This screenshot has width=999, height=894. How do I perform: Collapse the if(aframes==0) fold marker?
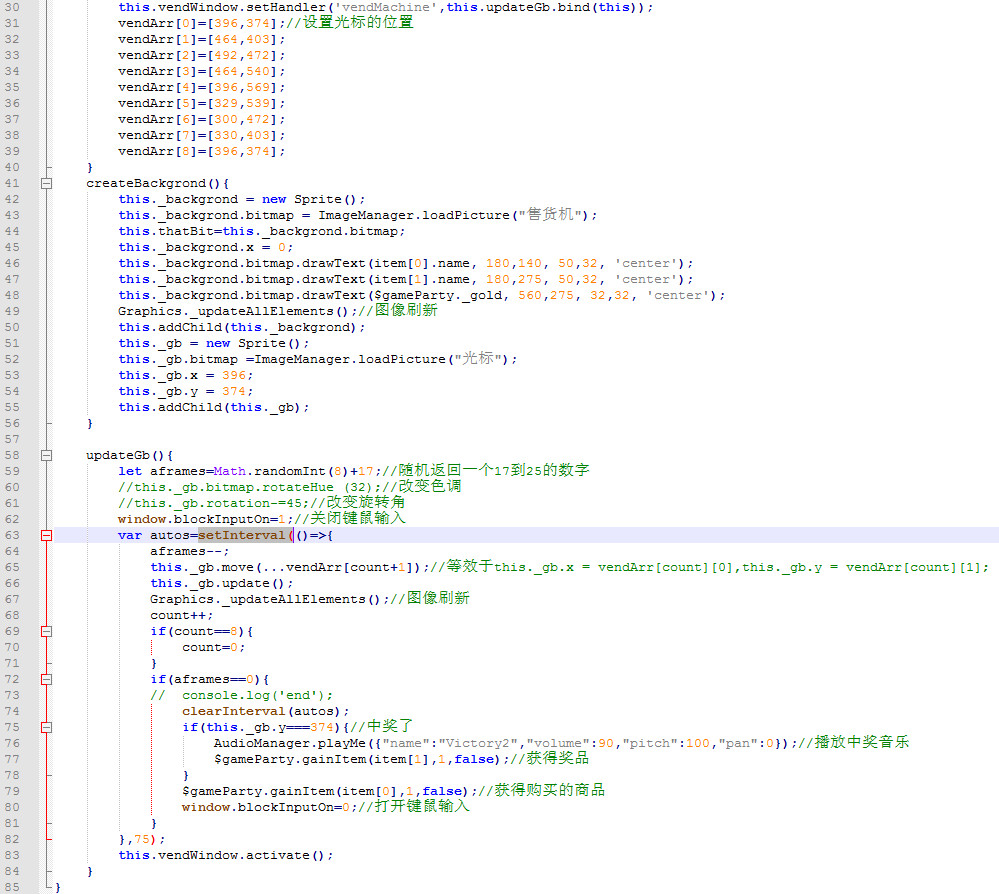[x=47, y=679]
